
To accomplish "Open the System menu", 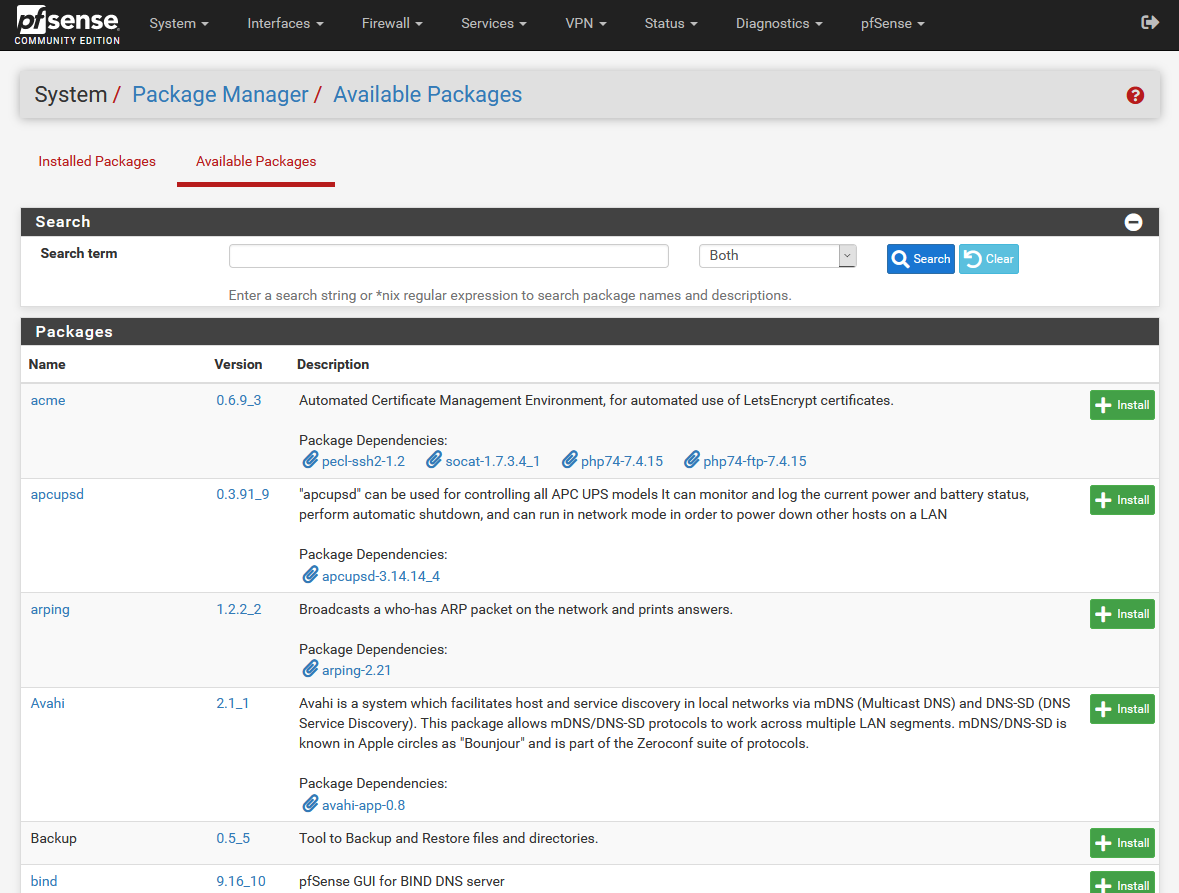I will pyautogui.click(x=179, y=23).
